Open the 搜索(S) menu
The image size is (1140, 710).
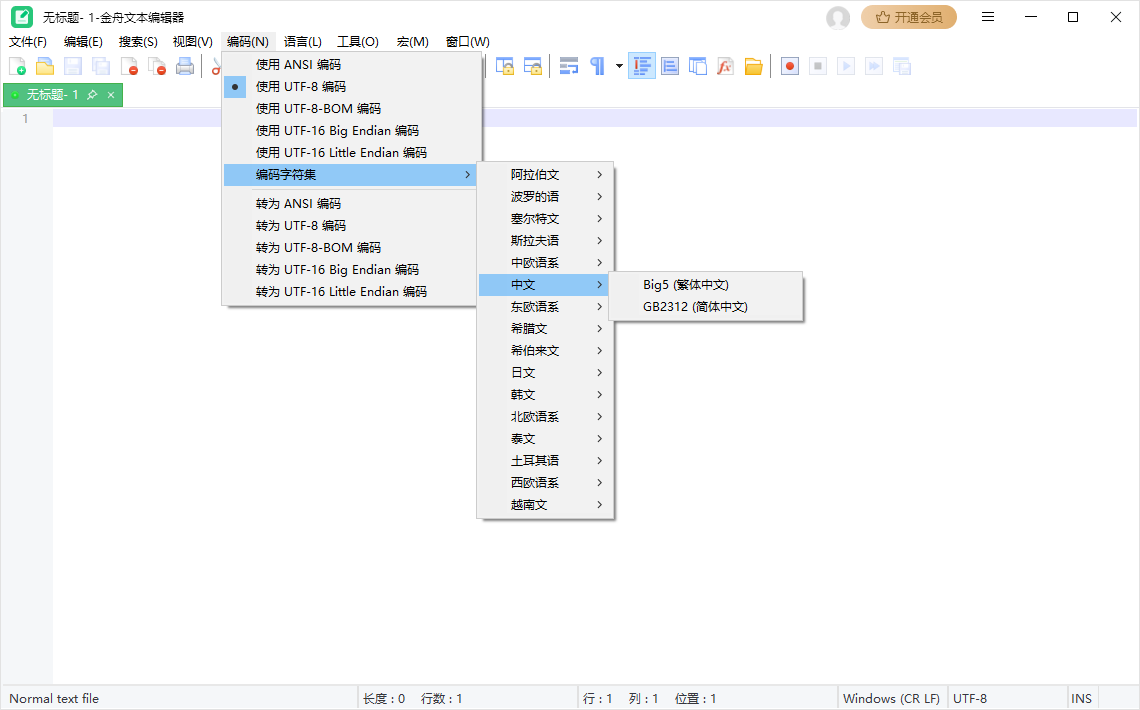coord(138,41)
